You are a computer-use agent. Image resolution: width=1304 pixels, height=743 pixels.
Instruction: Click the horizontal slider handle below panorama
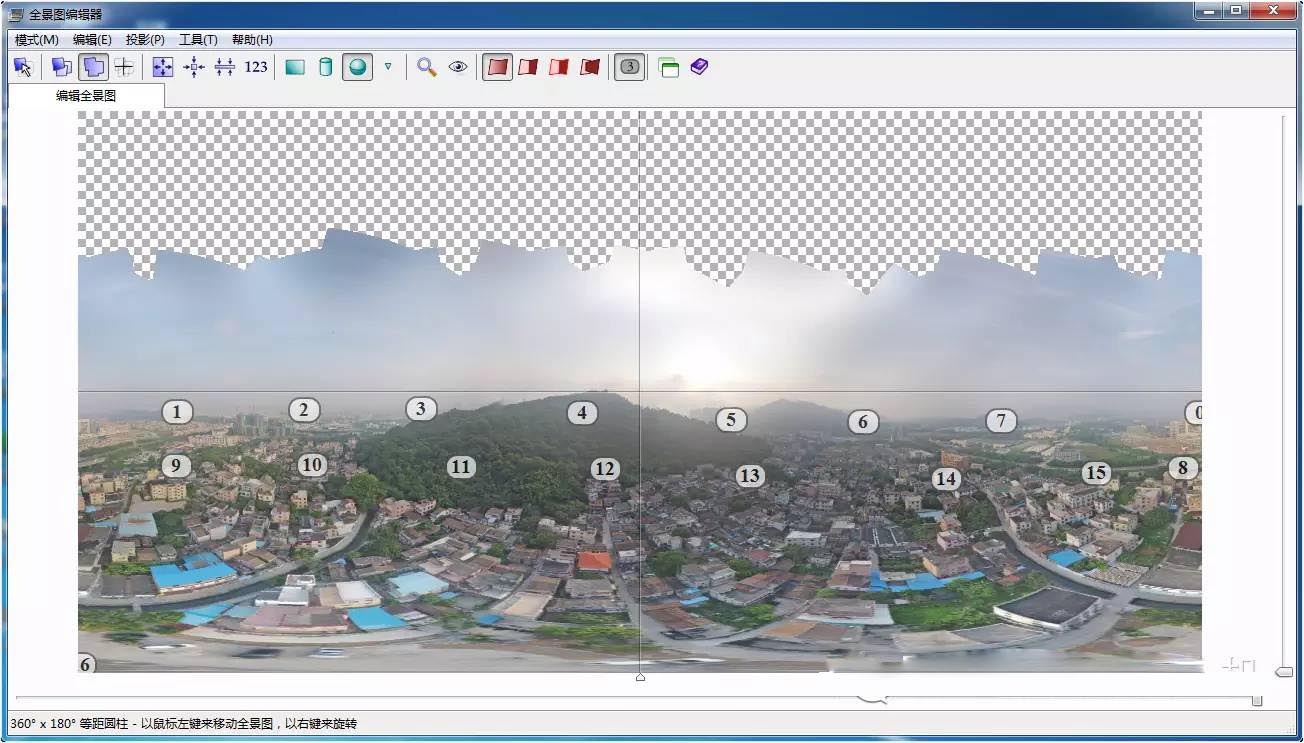[1257, 701]
